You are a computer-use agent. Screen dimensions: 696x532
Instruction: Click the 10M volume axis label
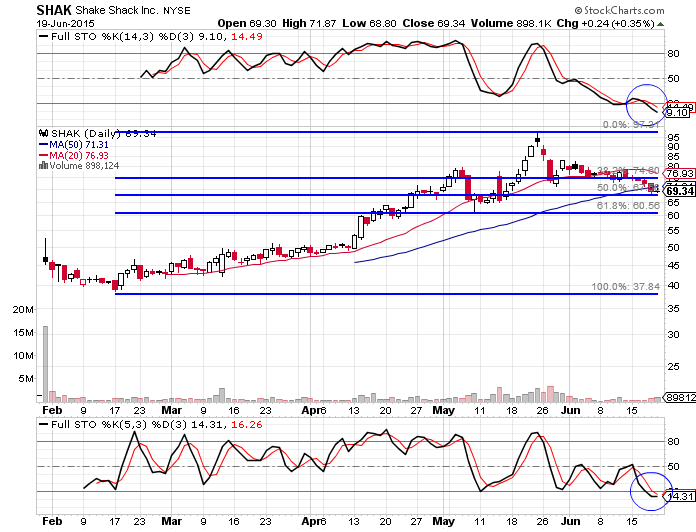(23, 356)
